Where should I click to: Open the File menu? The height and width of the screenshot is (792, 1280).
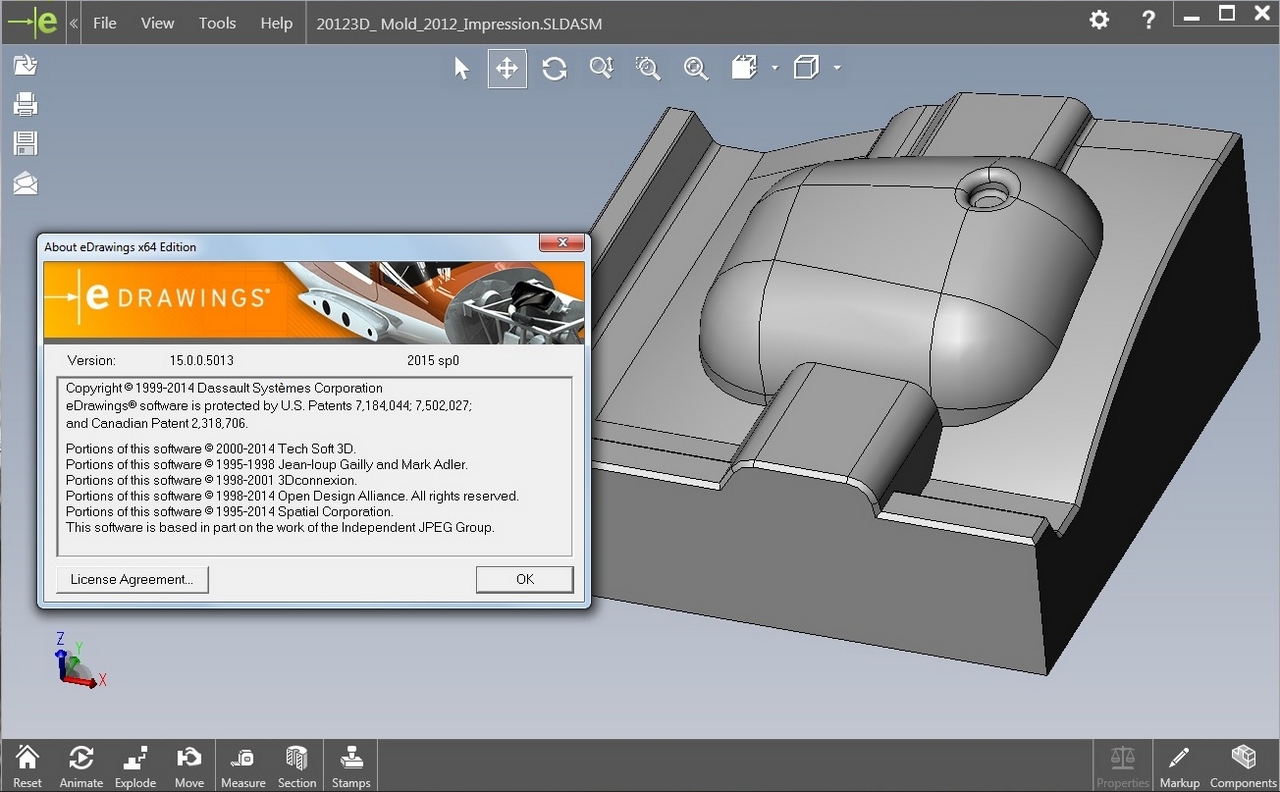(105, 23)
